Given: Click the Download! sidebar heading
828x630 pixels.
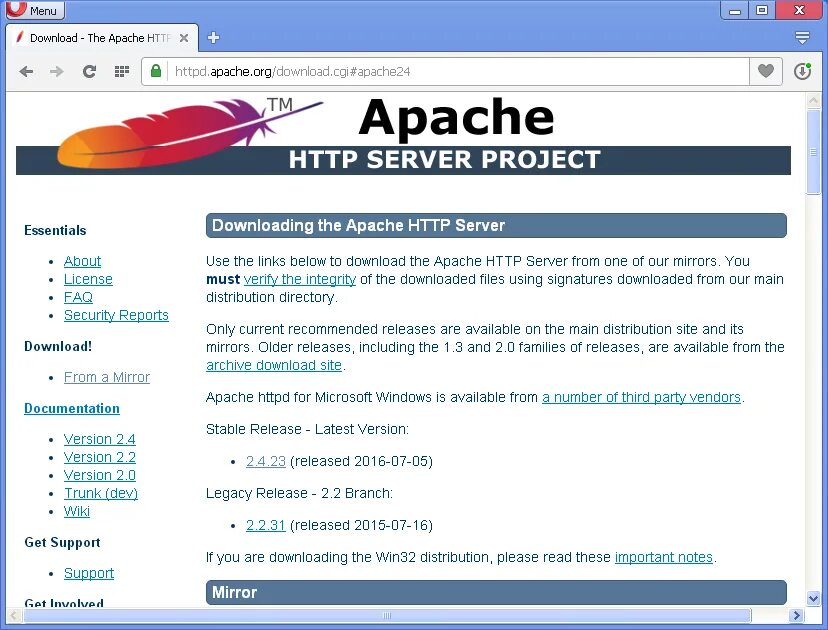Looking at the screenshot, I should [58, 346].
